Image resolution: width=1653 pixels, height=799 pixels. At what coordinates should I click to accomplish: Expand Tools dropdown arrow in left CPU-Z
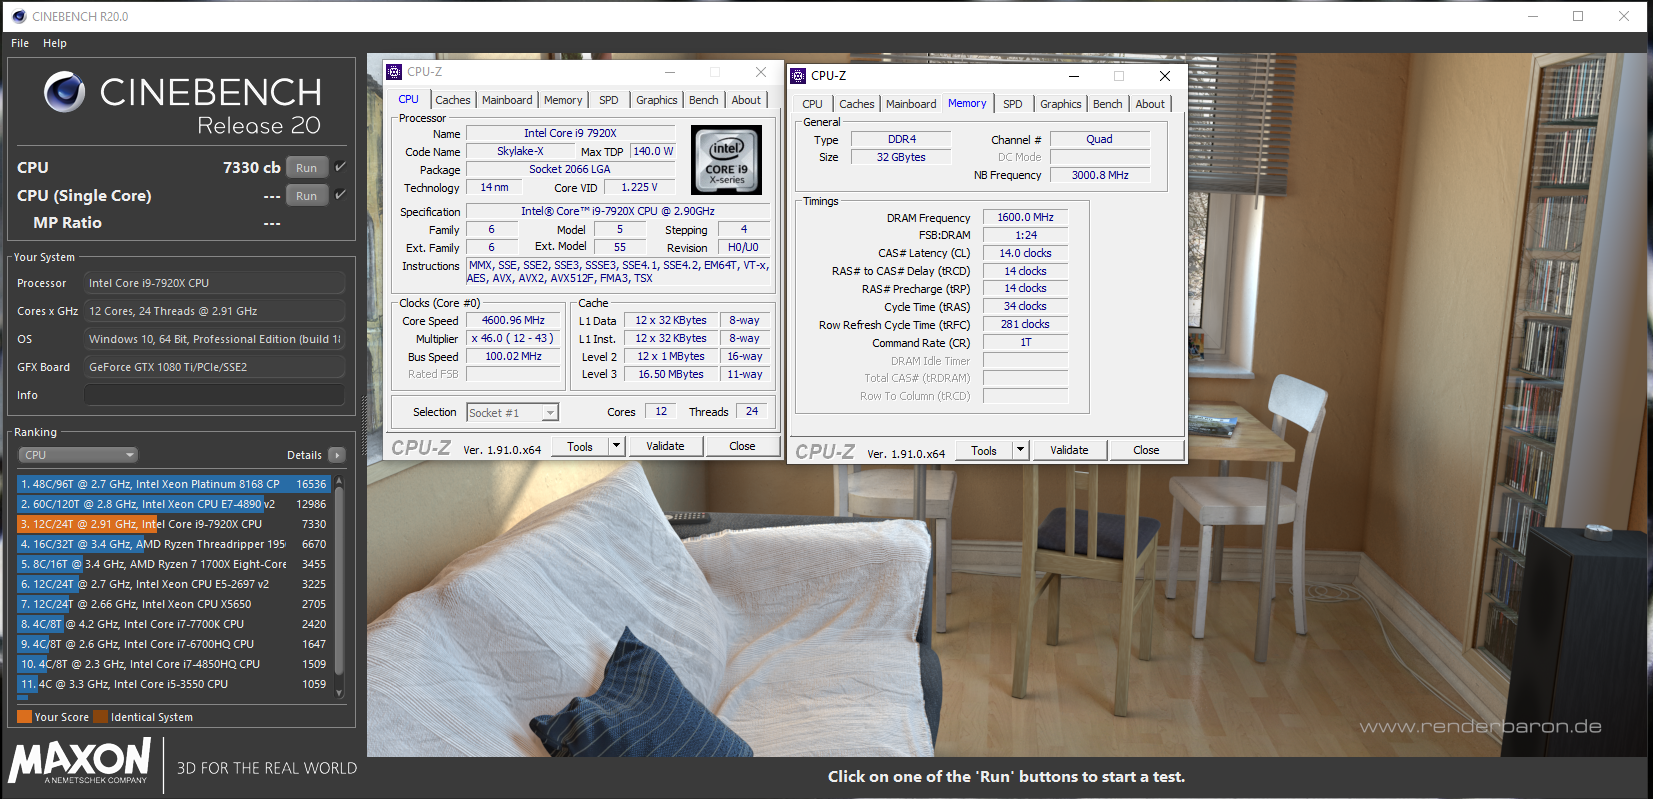(x=617, y=446)
